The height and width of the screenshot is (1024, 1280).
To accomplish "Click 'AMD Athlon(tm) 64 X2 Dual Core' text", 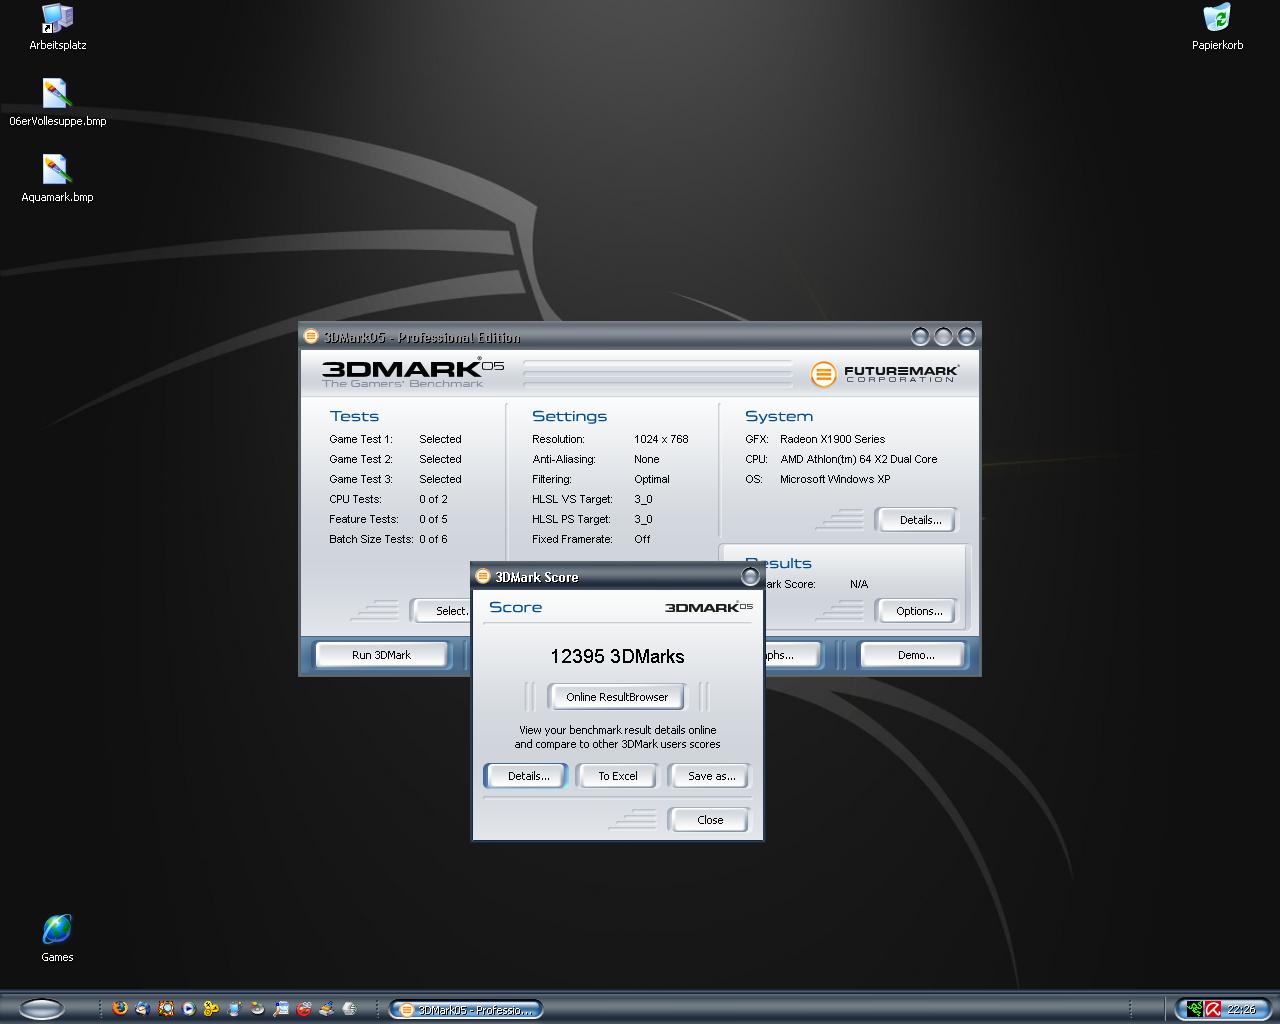I will [859, 459].
